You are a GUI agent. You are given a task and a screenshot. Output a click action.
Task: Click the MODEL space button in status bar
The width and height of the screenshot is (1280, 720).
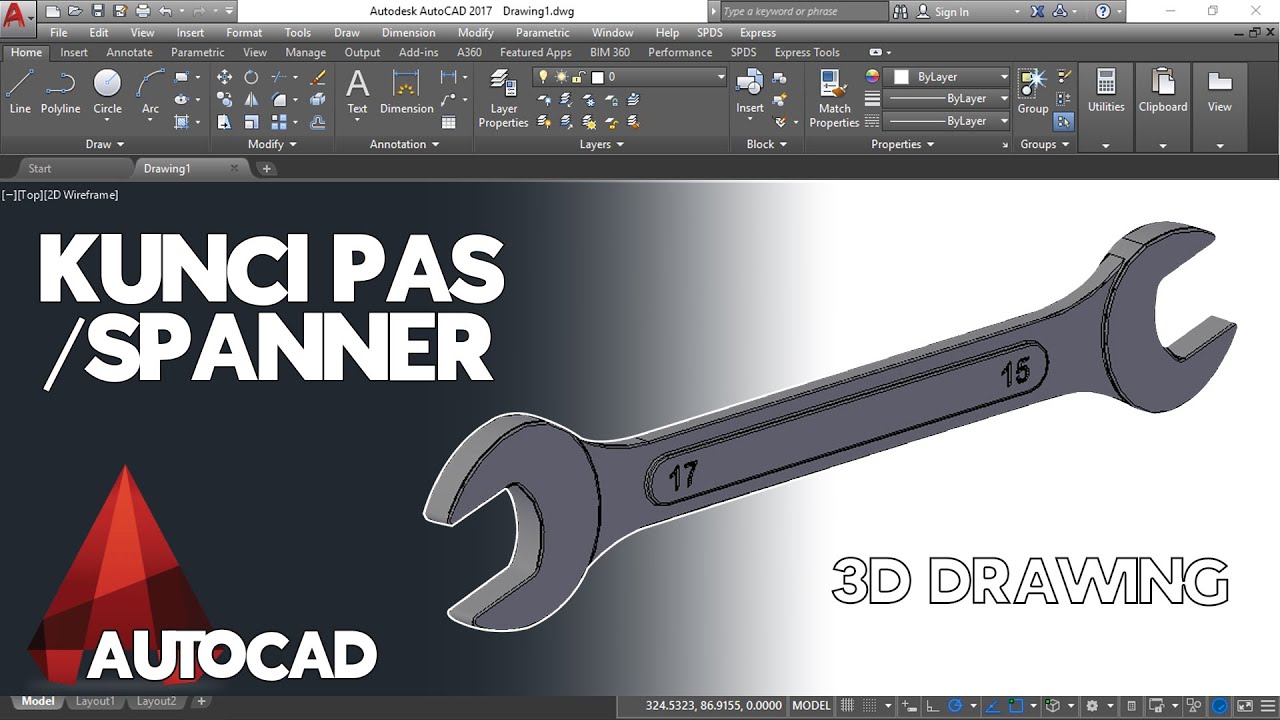811,705
